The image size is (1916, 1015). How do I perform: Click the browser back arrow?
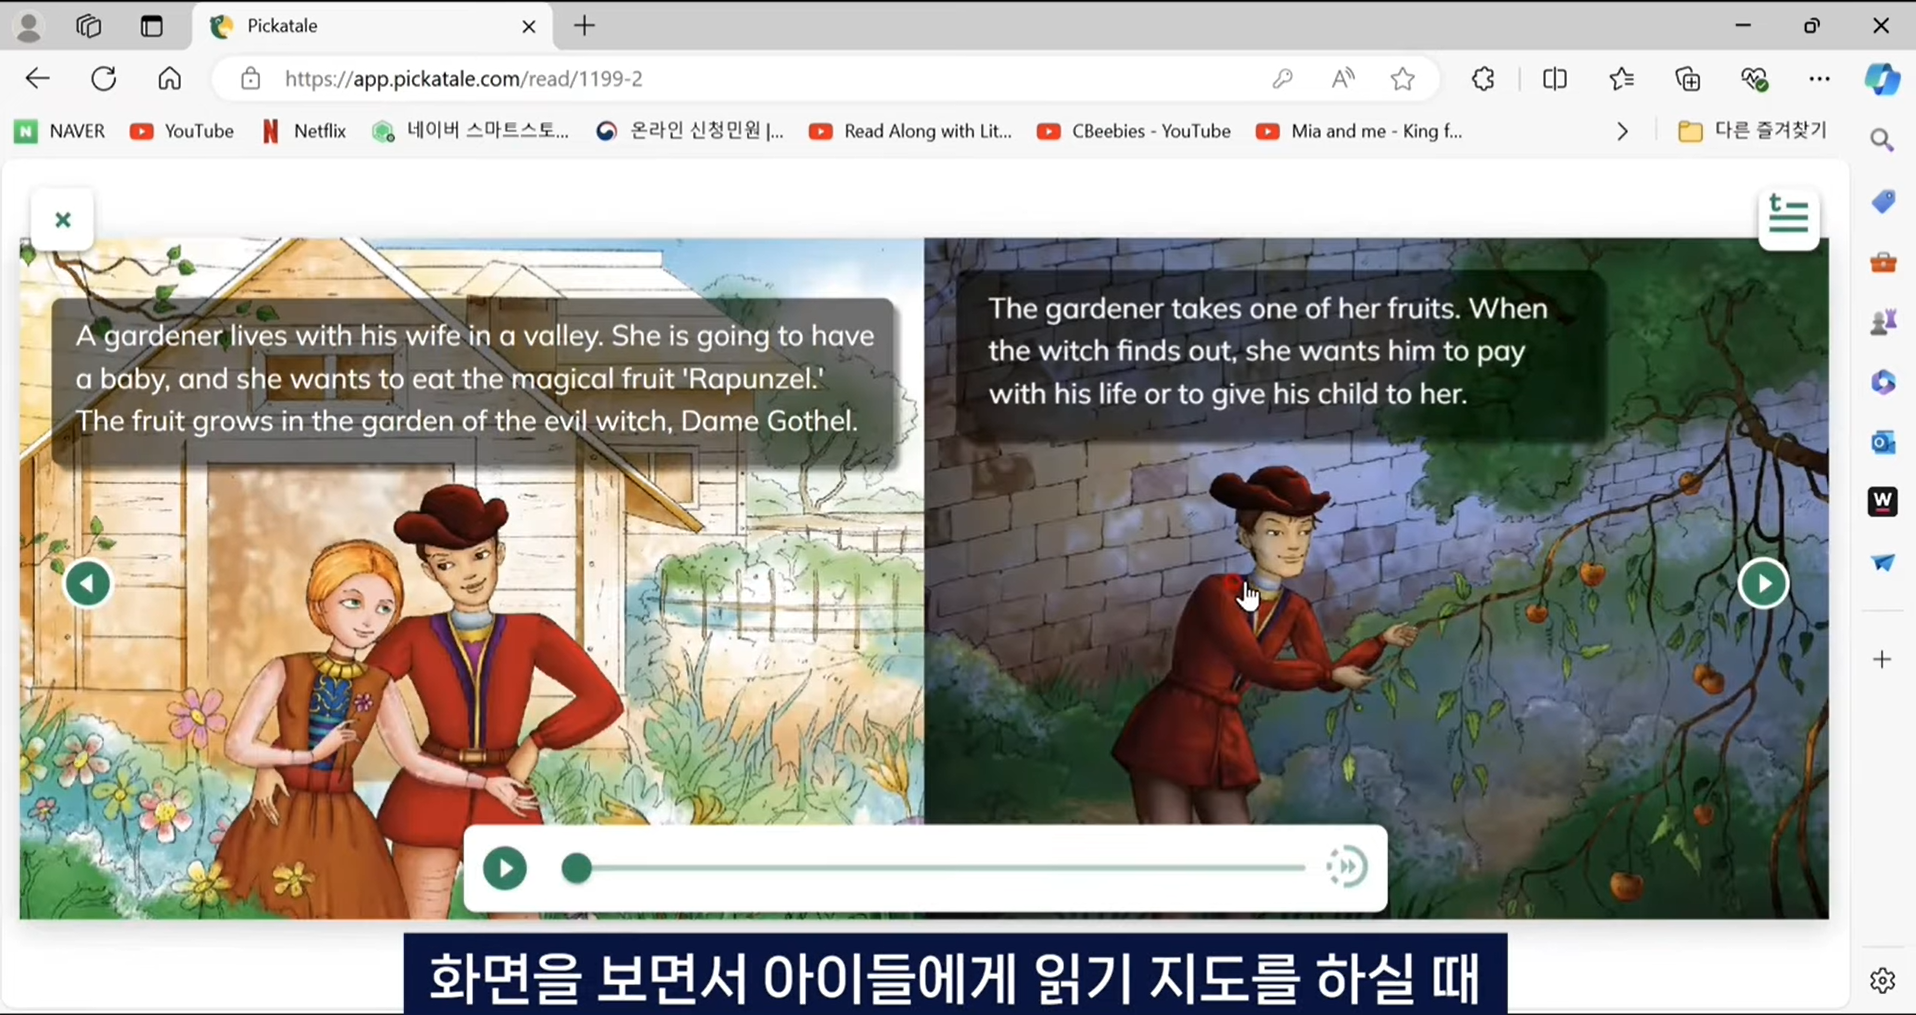pos(37,79)
